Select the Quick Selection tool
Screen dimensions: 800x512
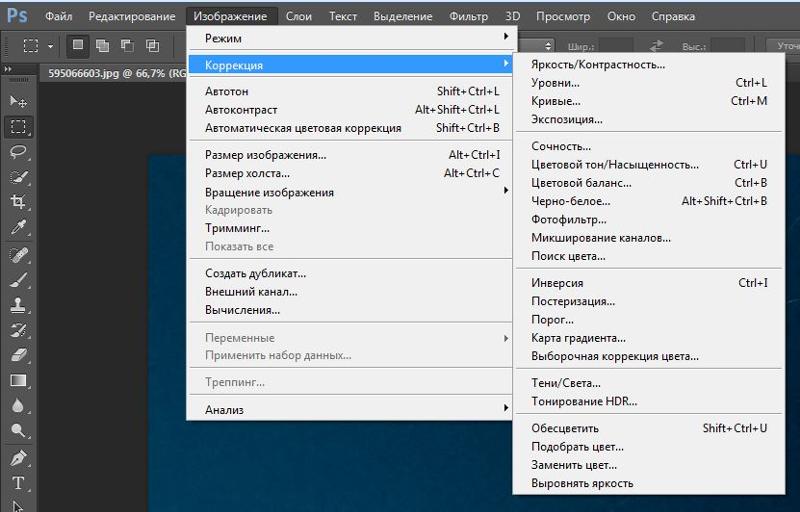coord(18,177)
